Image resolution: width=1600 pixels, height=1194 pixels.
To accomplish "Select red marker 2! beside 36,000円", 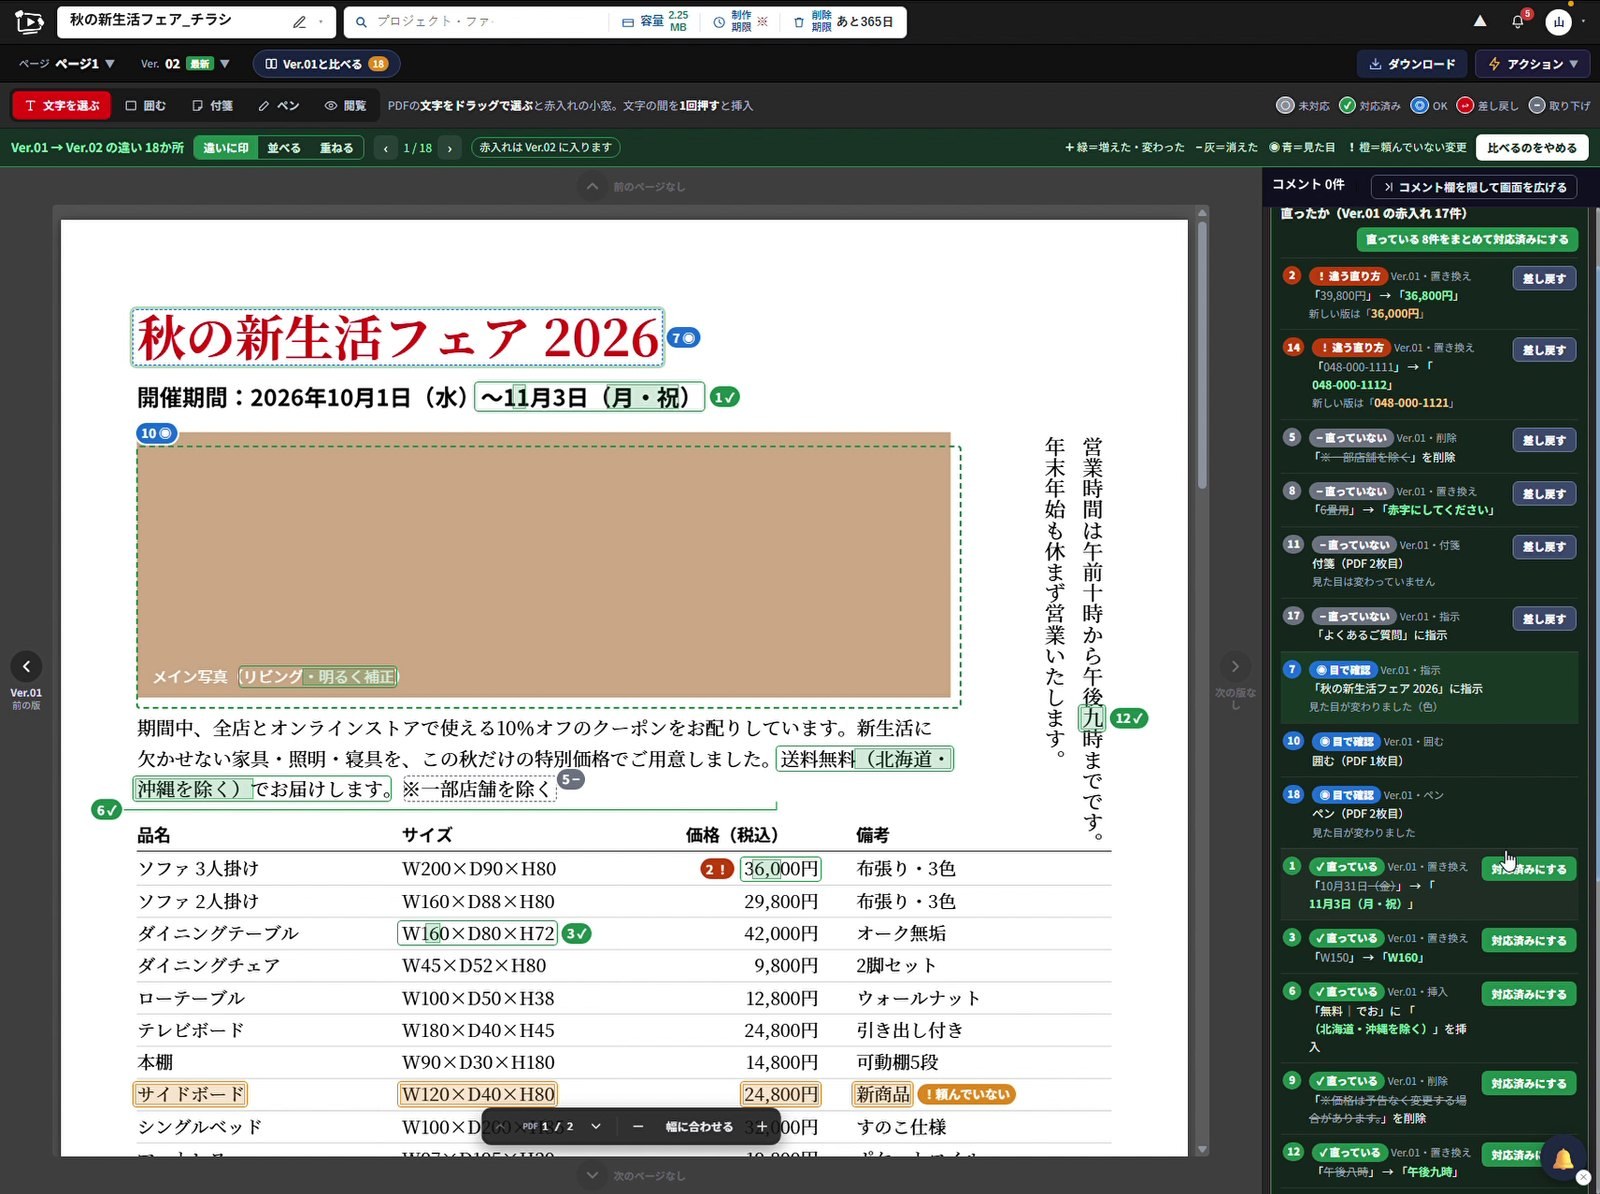I will pos(716,869).
